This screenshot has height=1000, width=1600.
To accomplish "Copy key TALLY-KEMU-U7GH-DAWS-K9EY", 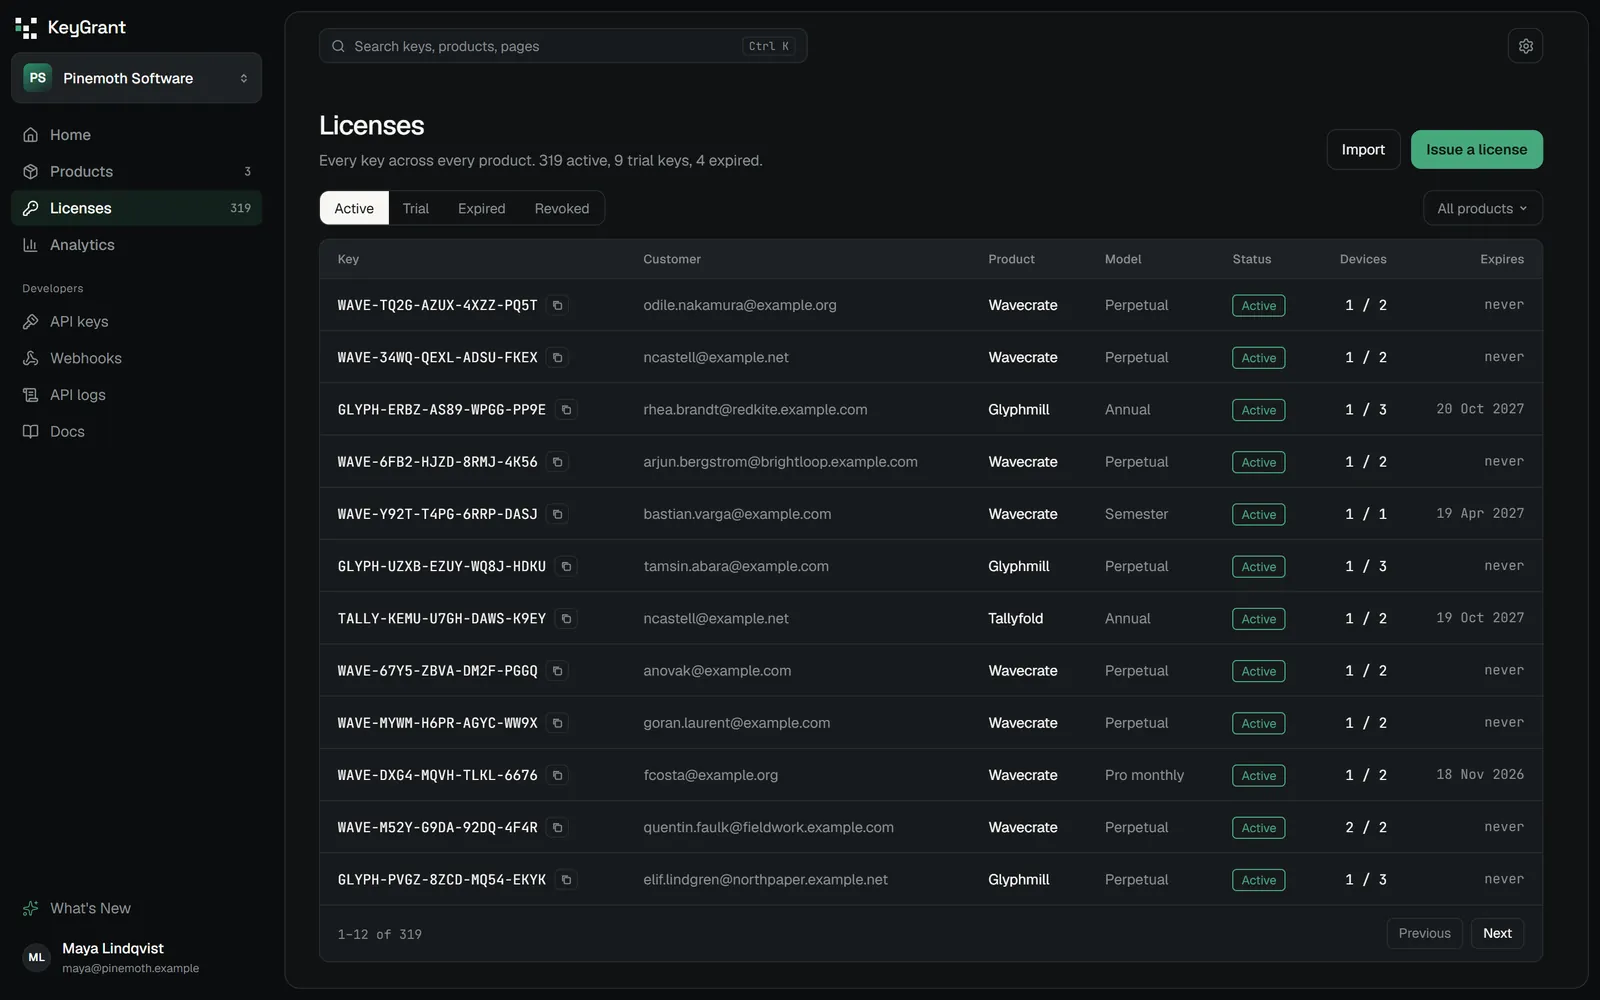I will click(x=566, y=619).
